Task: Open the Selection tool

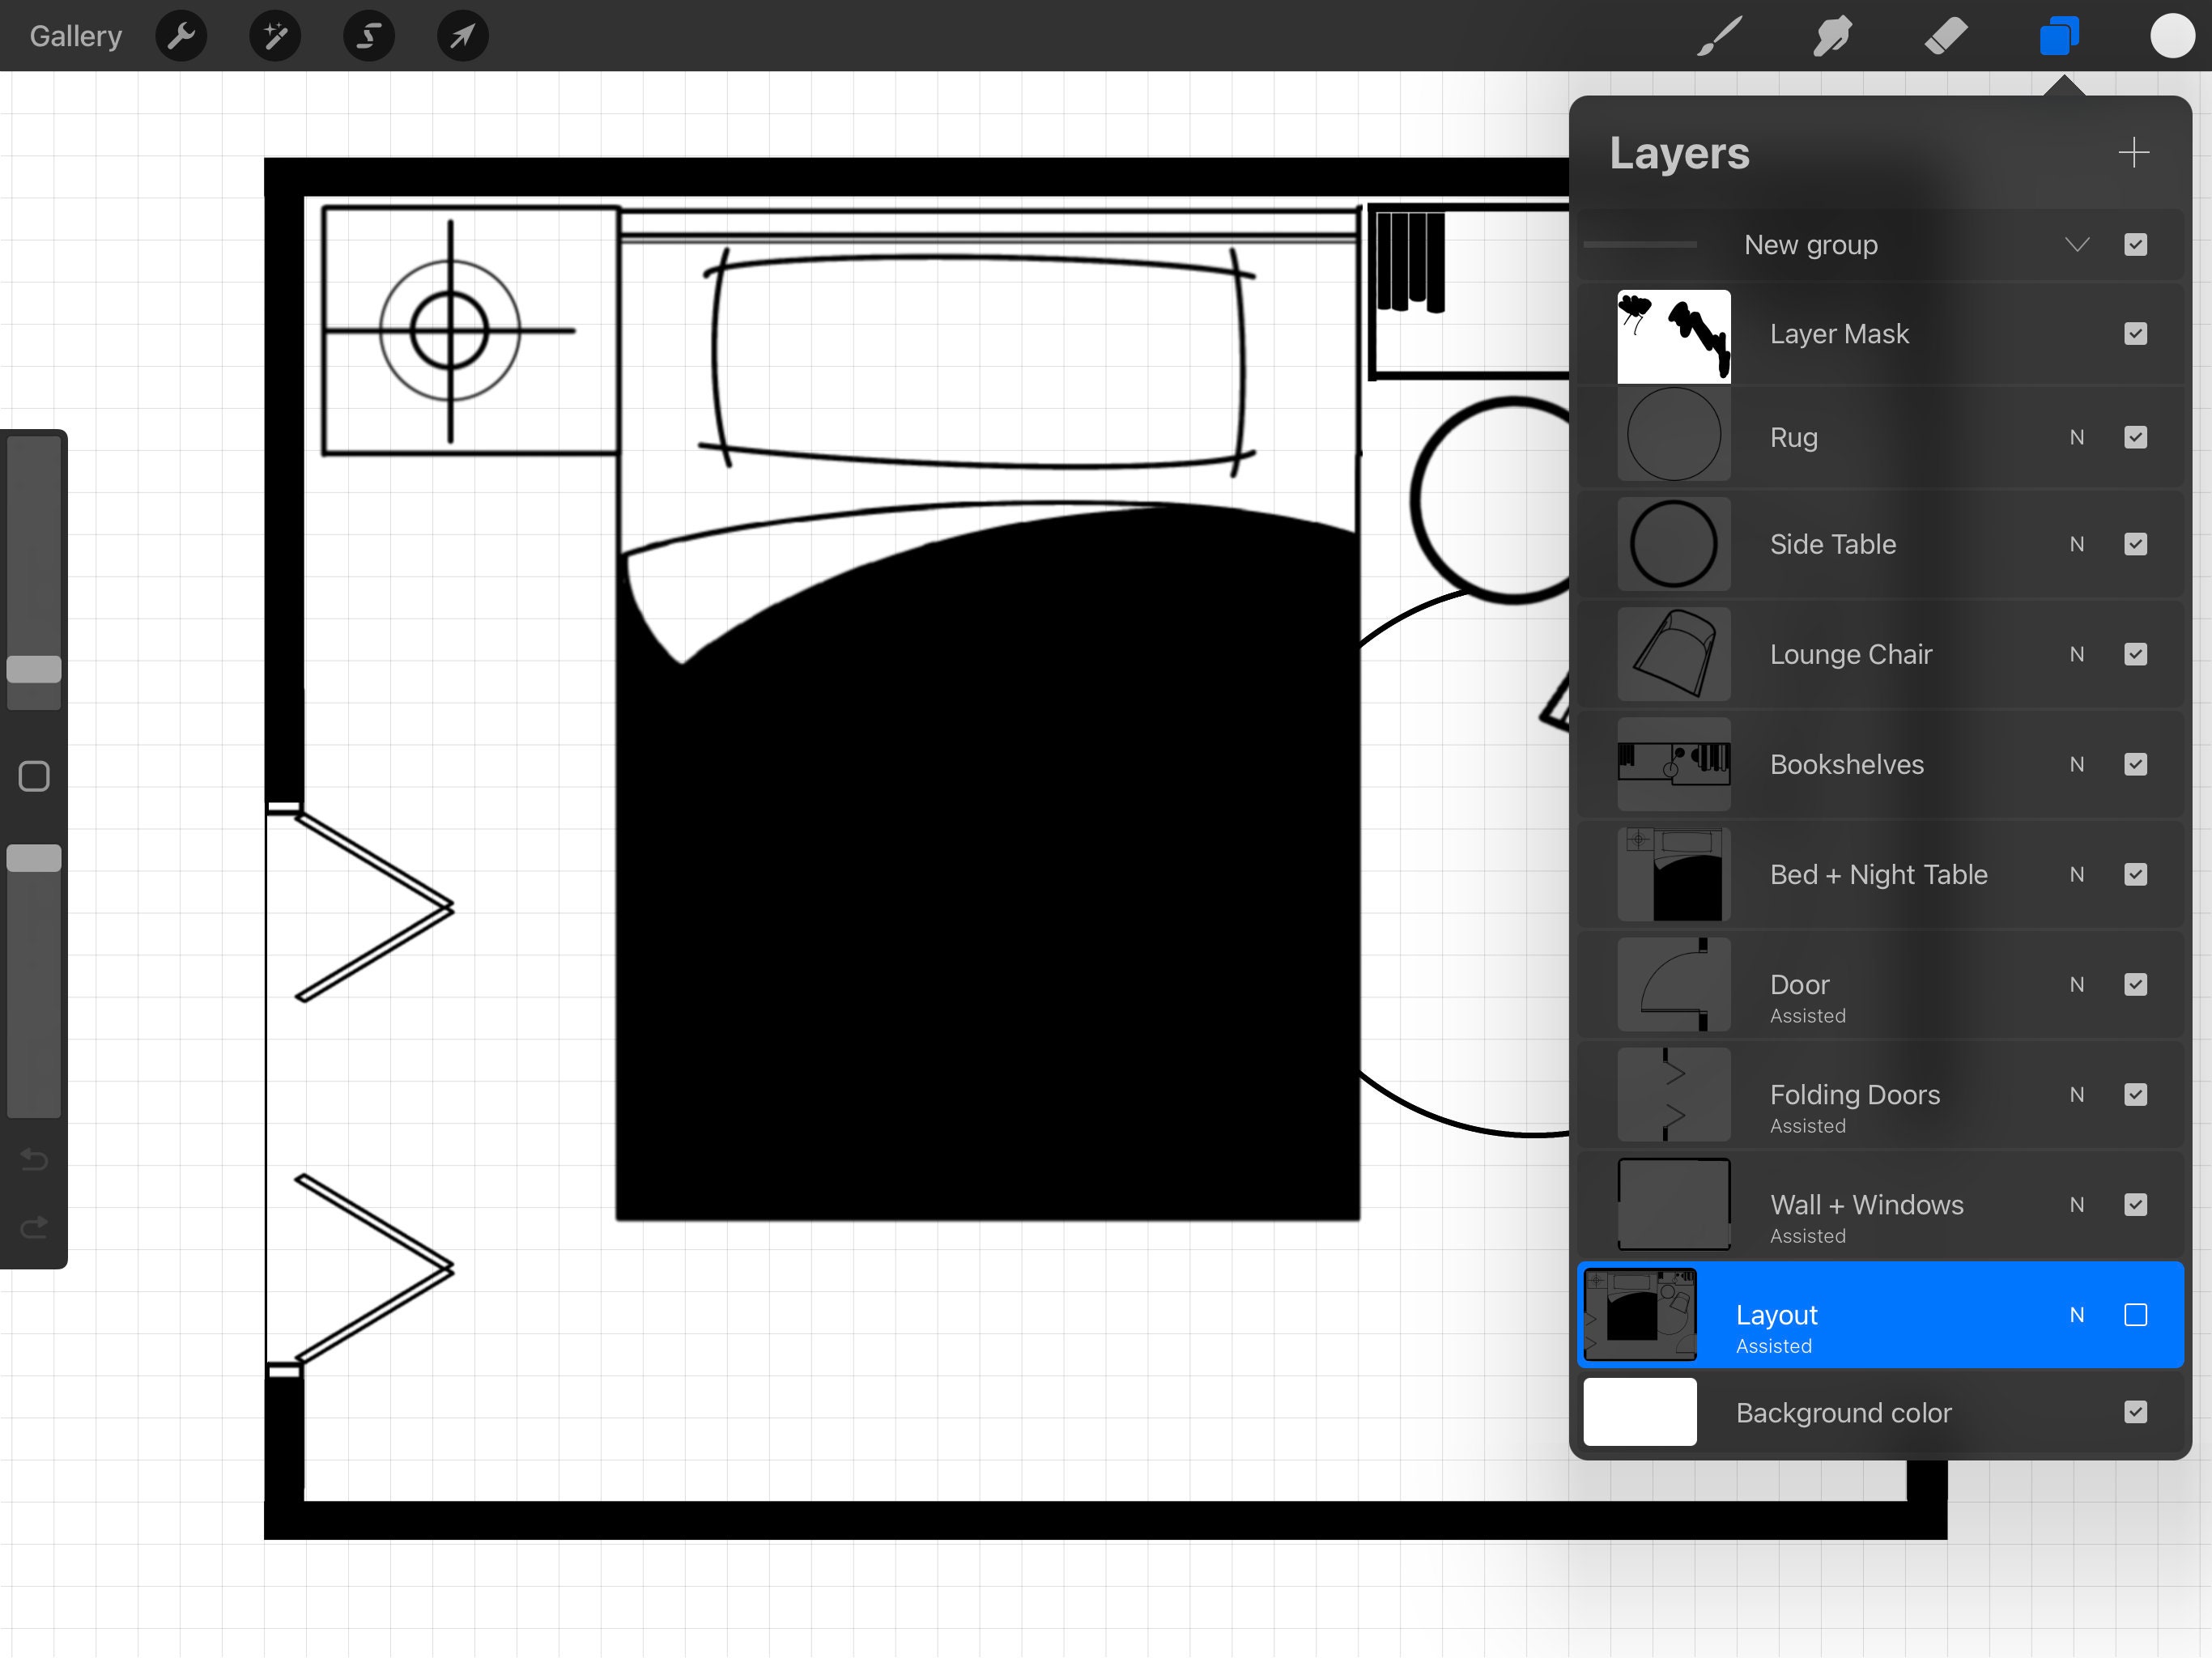Action: coord(368,36)
